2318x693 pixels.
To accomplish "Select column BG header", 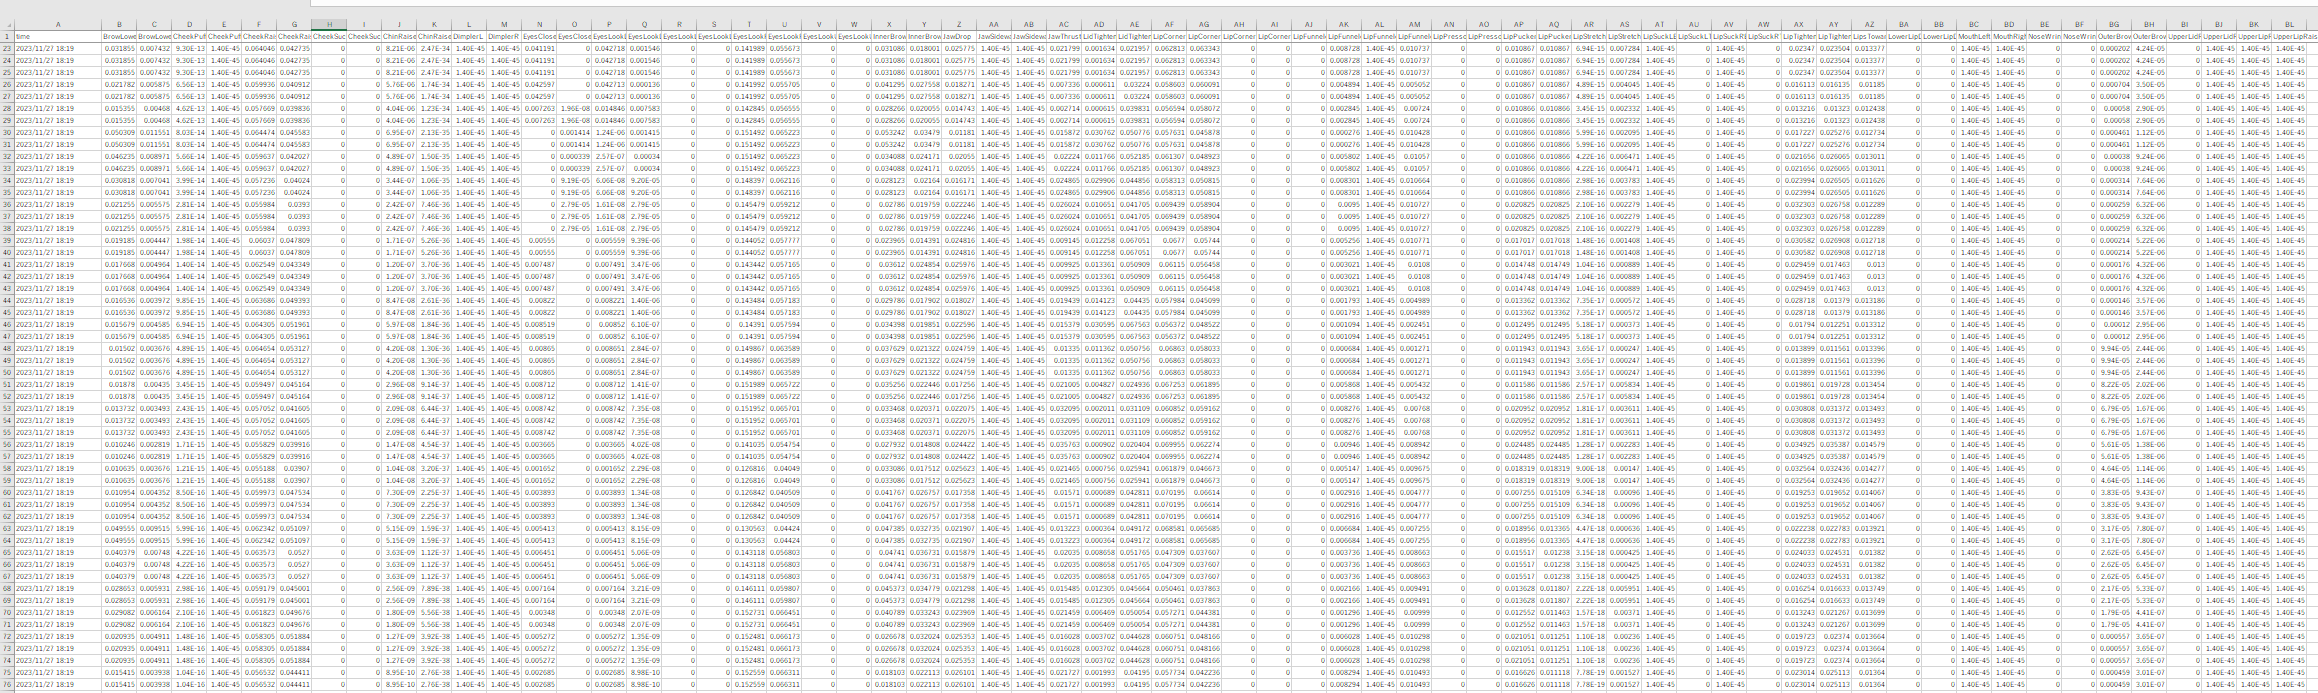I will coord(2114,24).
